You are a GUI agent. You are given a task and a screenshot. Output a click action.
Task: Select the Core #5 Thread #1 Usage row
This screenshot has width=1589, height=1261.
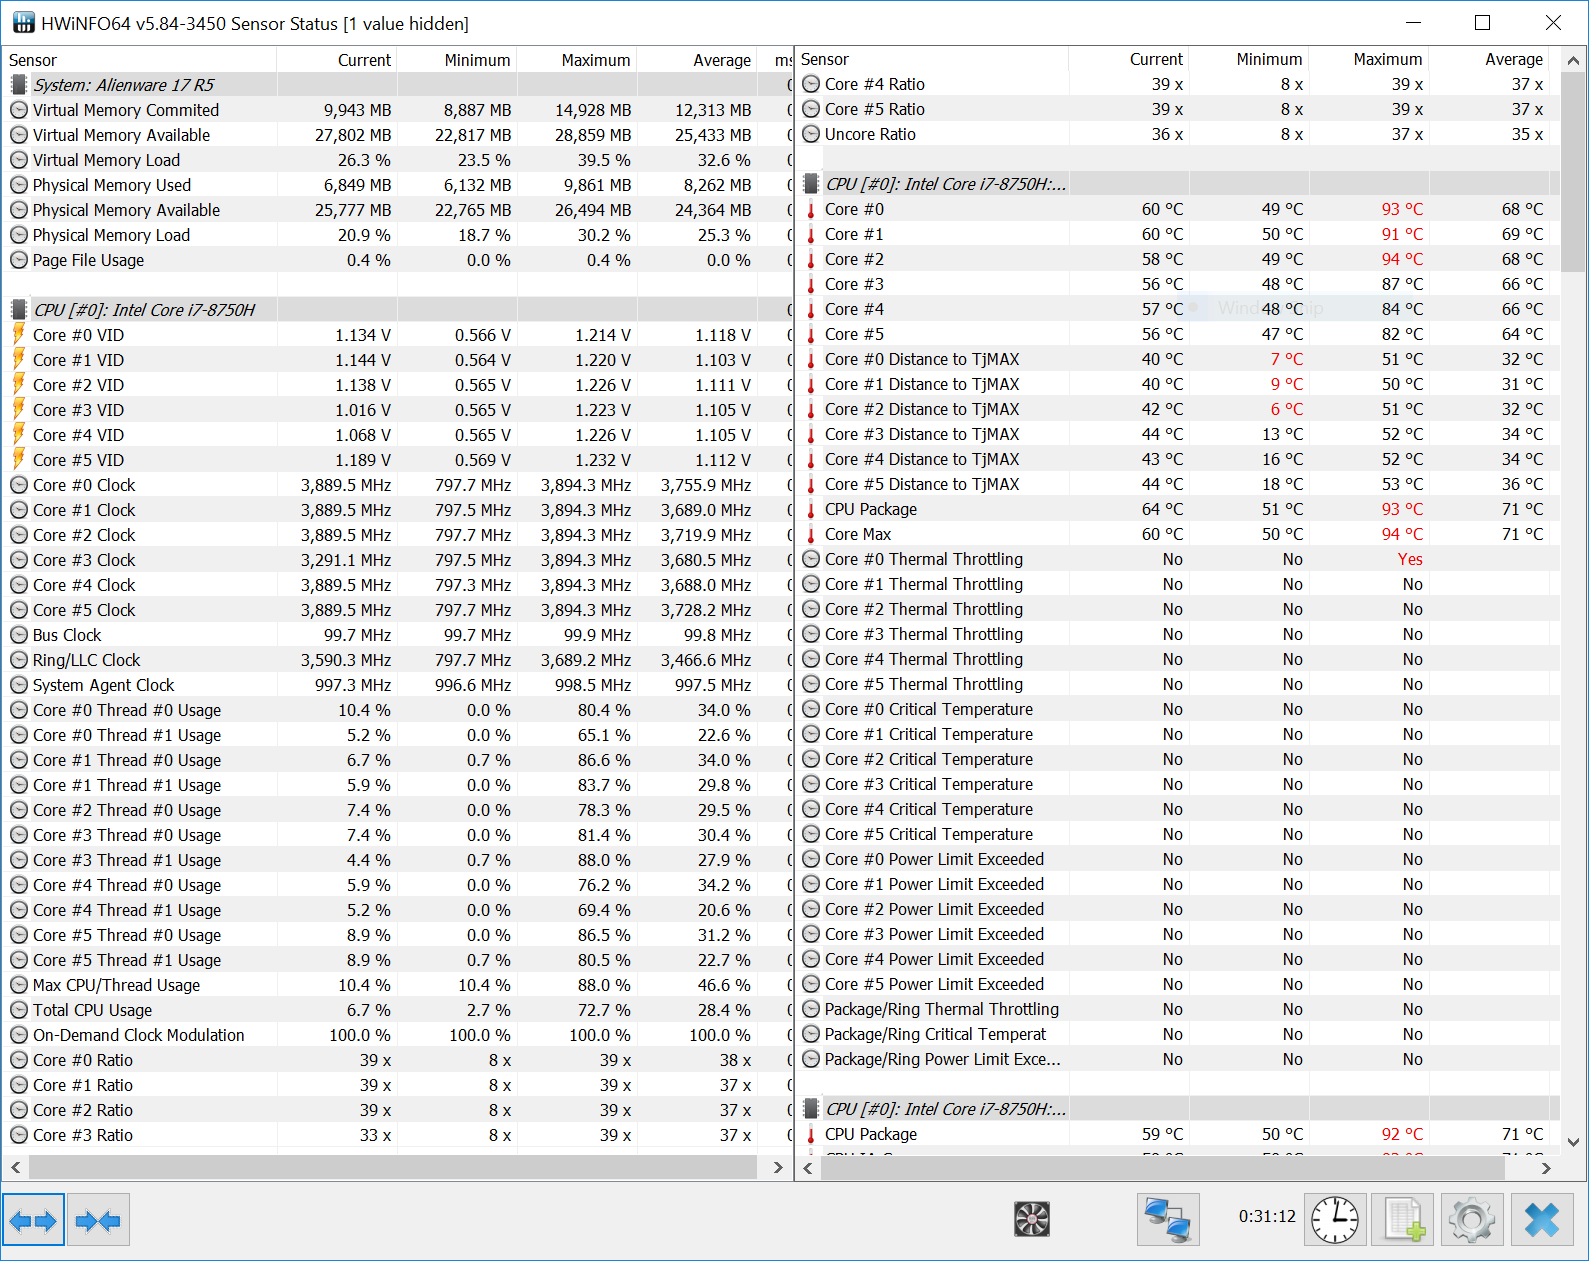[x=399, y=960]
